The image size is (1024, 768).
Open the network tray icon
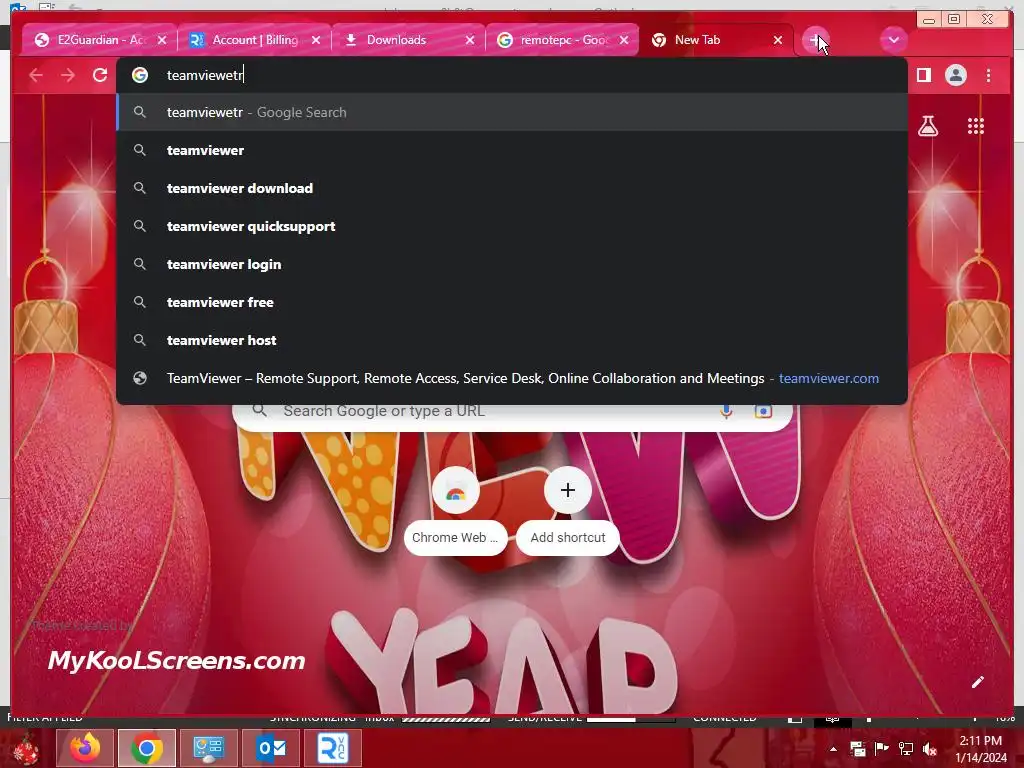click(906, 749)
